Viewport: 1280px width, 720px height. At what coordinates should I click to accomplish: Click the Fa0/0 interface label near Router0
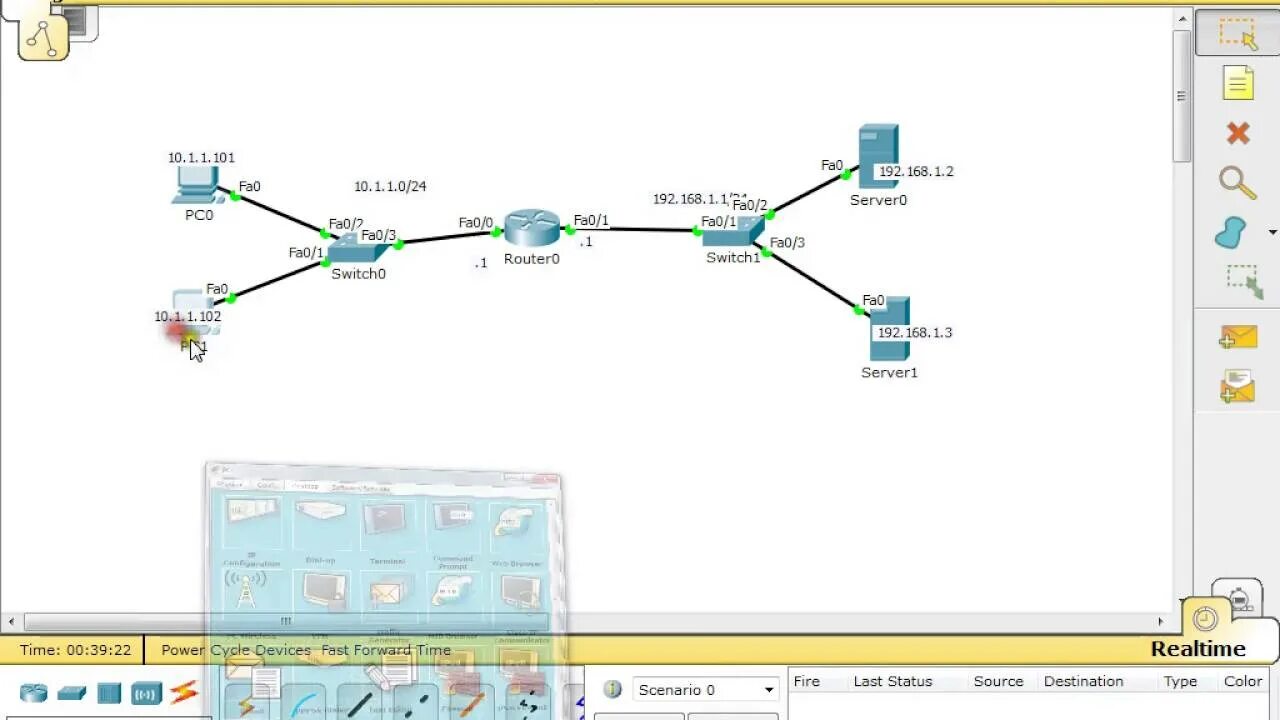476,223
